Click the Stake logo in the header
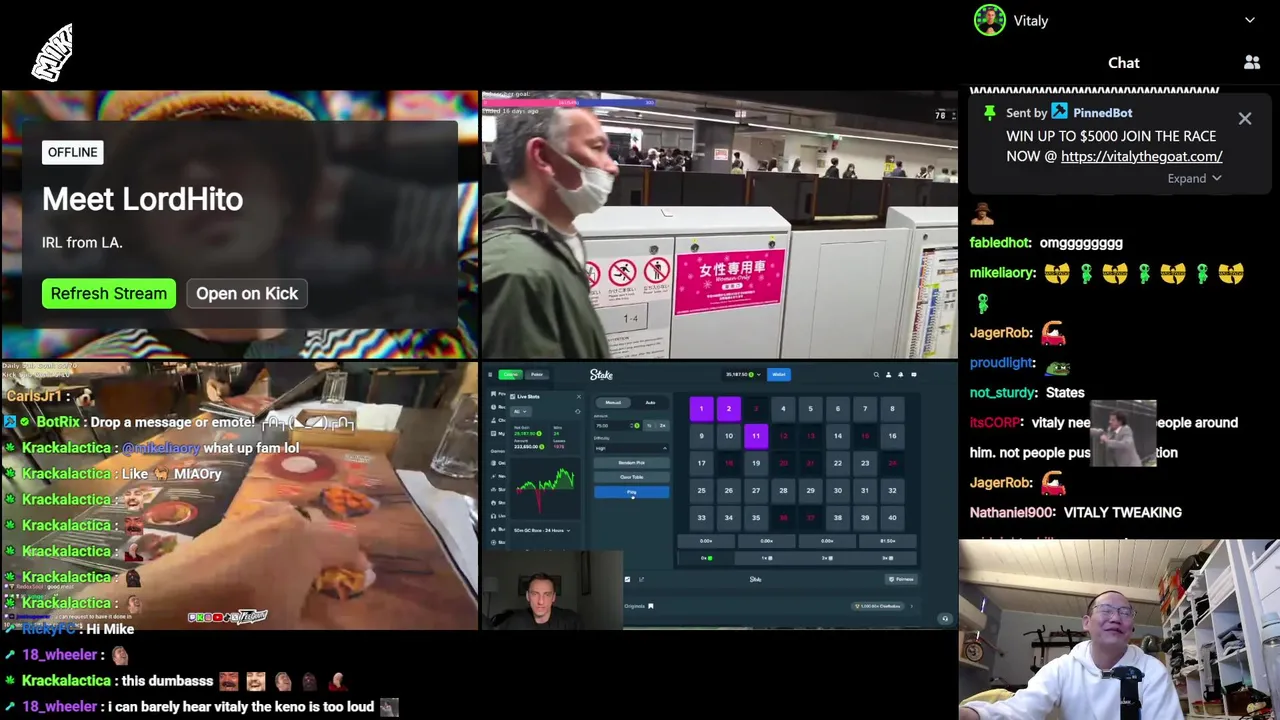This screenshot has height=720, width=1280. [x=601, y=374]
